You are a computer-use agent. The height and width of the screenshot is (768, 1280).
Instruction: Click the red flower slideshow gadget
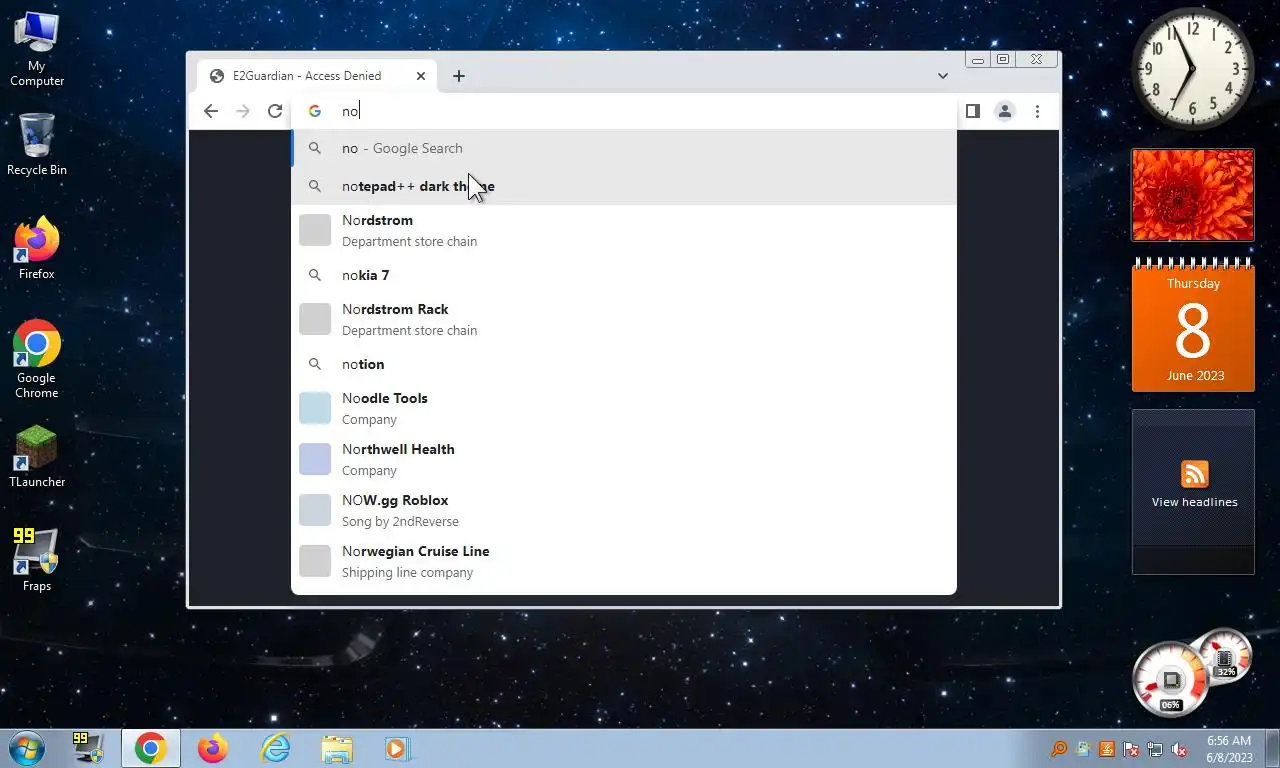pos(1192,195)
